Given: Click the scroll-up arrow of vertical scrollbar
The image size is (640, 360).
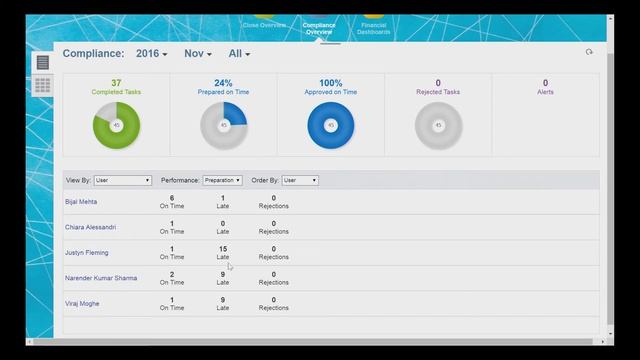Looking at the screenshot, I should (x=610, y=19).
